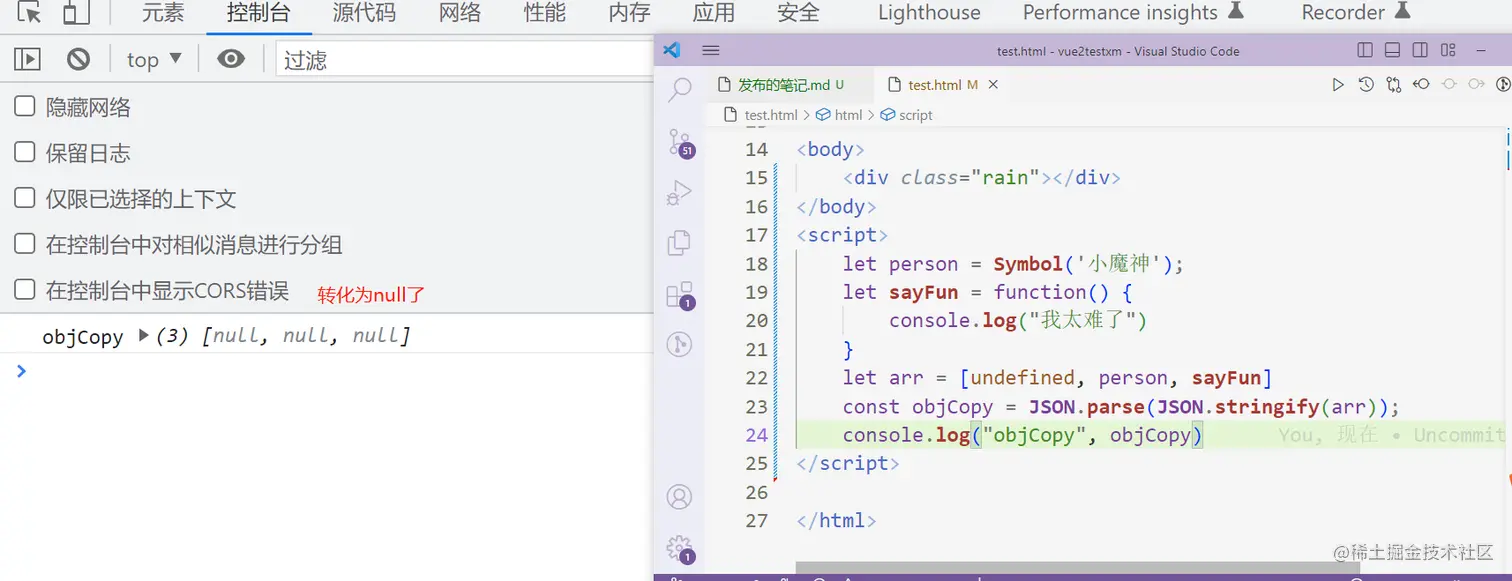The width and height of the screenshot is (1512, 581).
Task: Open the Lighthouse tab
Action: 929,13
